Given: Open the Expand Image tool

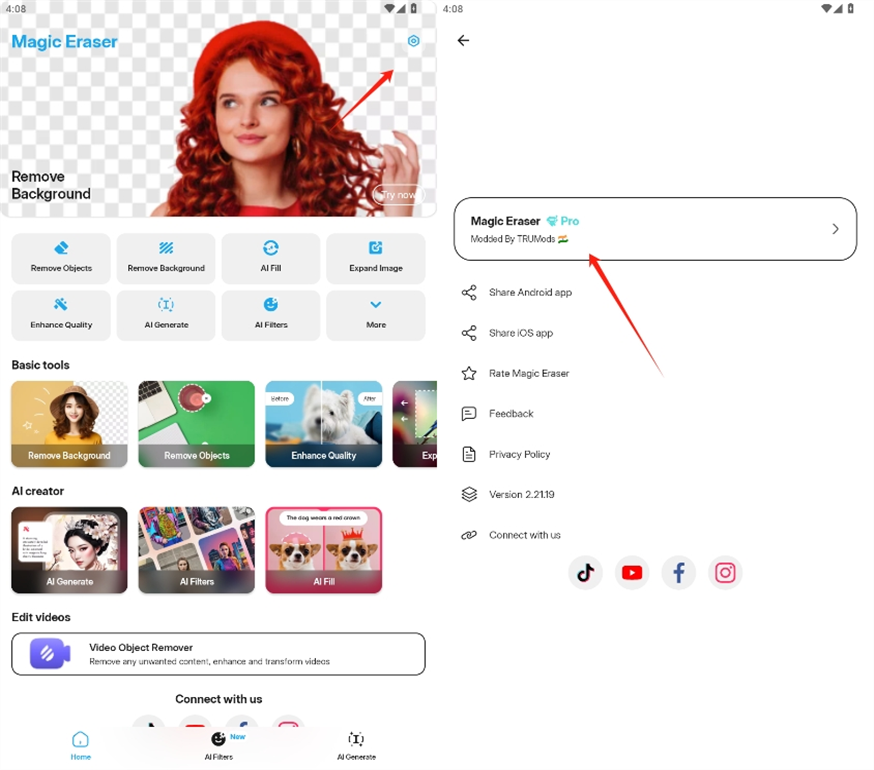Looking at the screenshot, I should 376,258.
